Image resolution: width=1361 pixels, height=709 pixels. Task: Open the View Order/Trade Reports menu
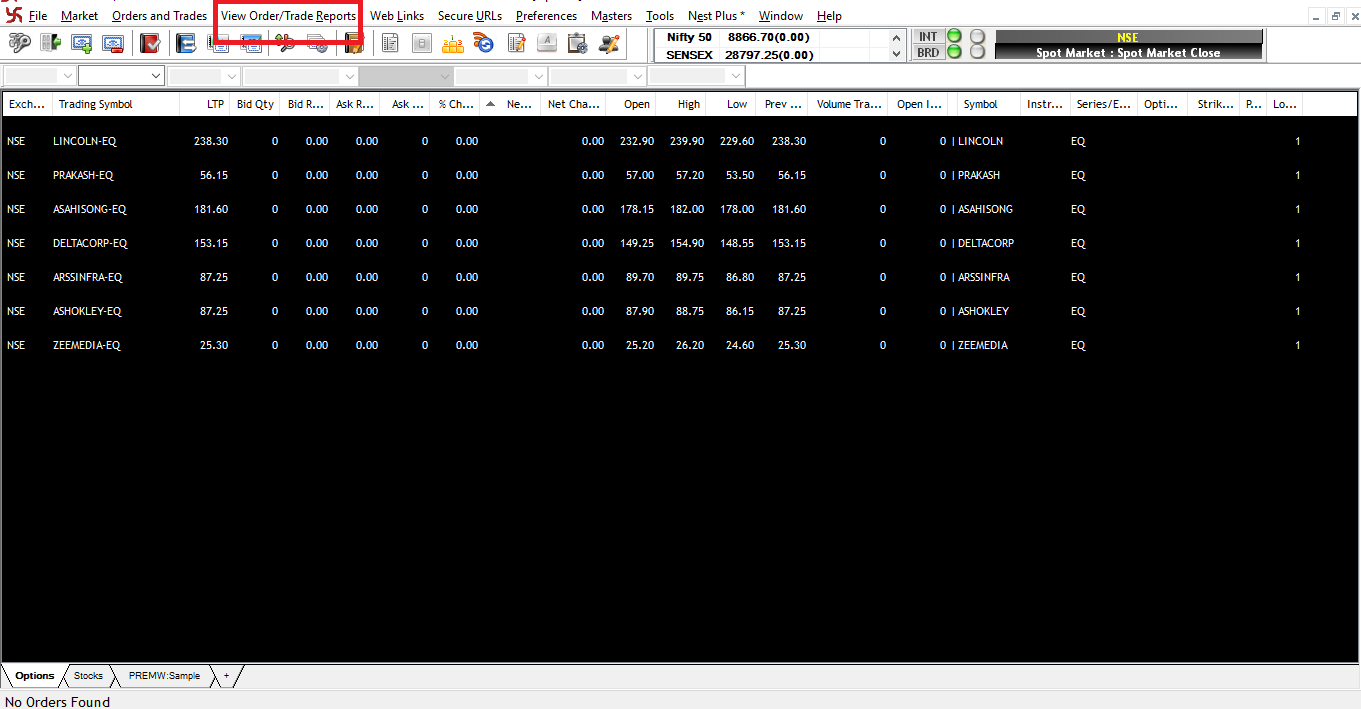click(288, 16)
